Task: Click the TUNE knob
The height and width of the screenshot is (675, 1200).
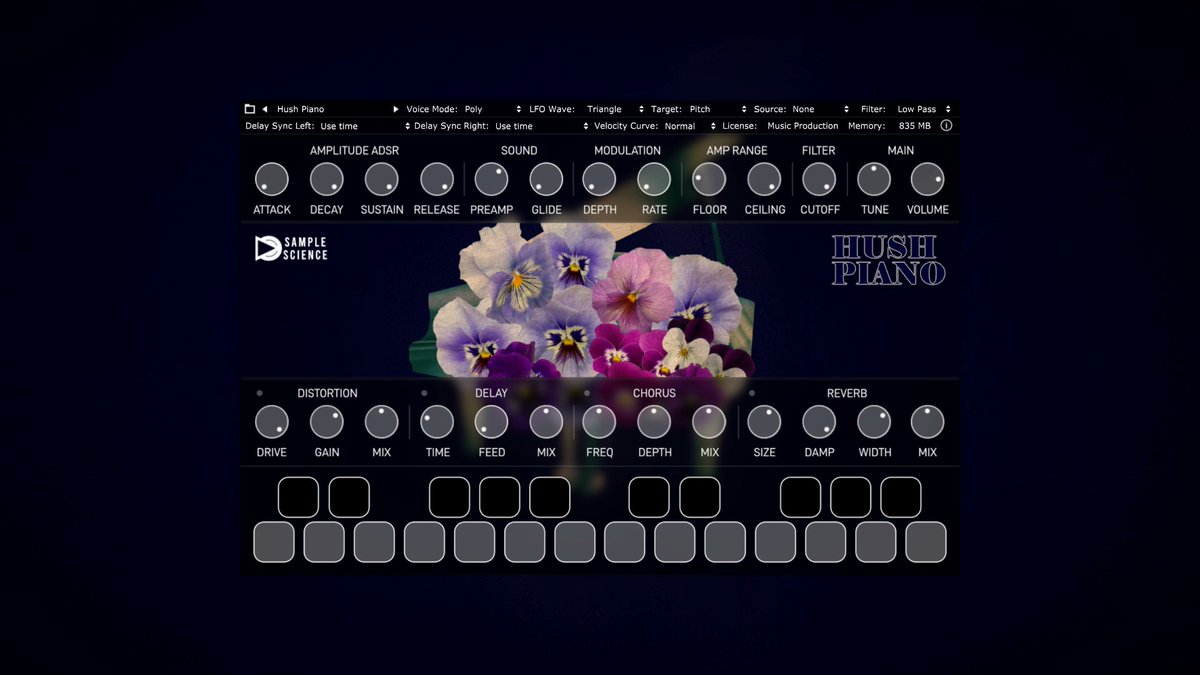Action: click(874, 179)
